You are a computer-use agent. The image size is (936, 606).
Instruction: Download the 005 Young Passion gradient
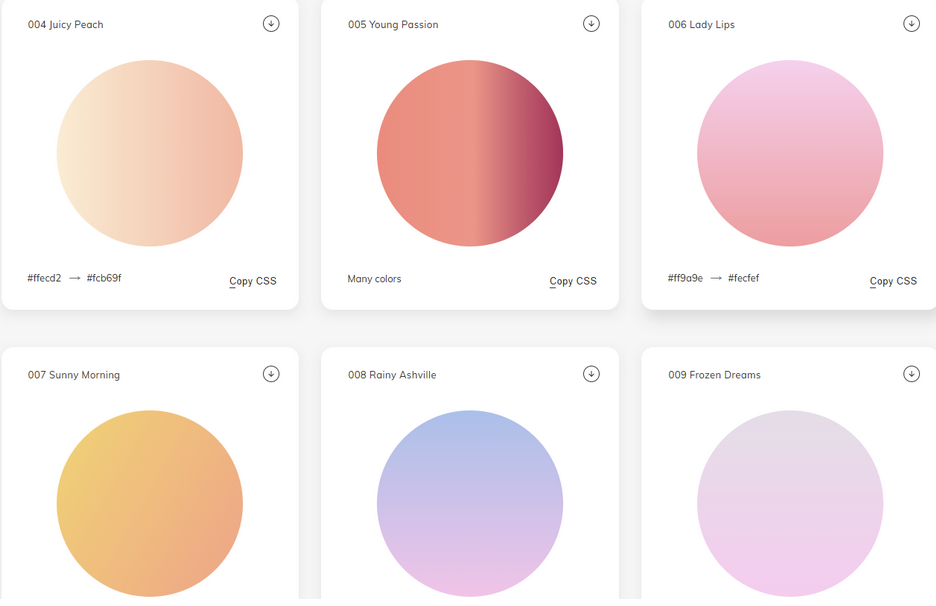(x=591, y=24)
